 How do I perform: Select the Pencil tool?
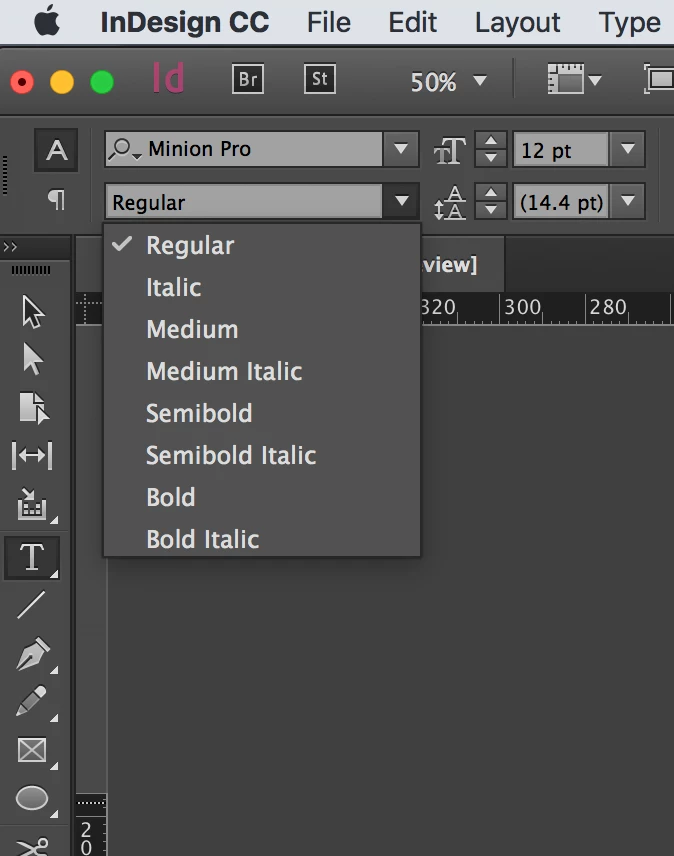32,701
